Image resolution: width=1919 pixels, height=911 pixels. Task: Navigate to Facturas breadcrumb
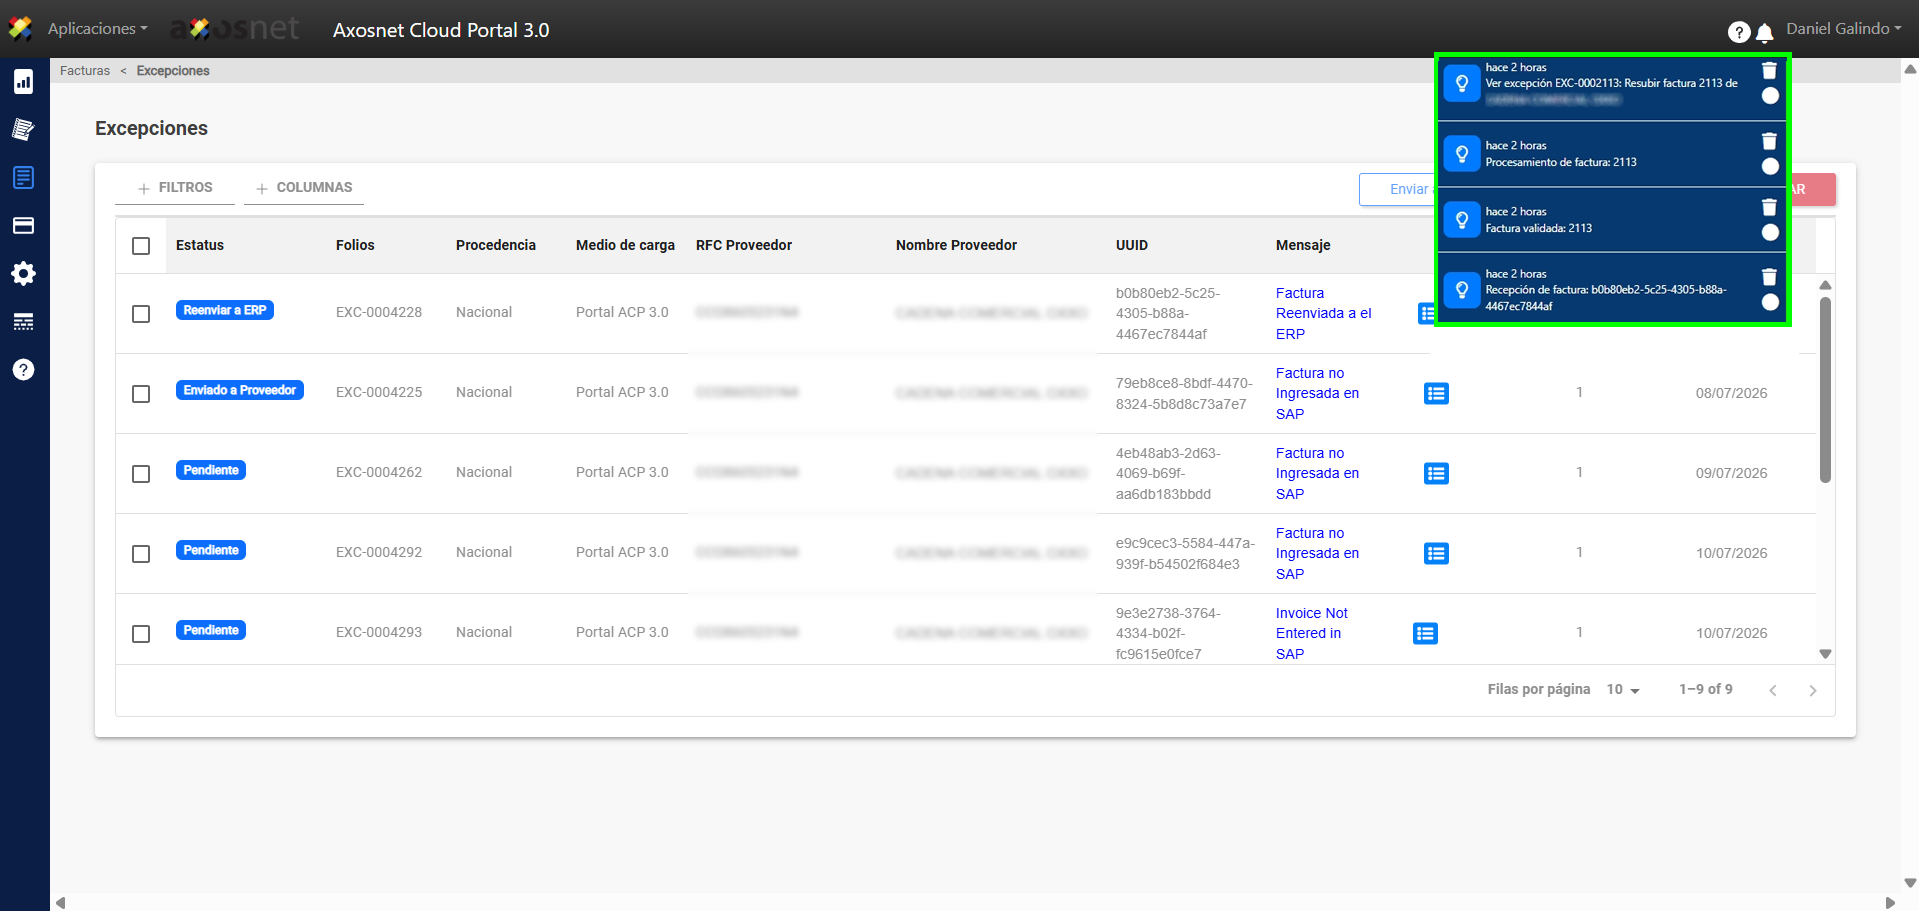click(85, 71)
